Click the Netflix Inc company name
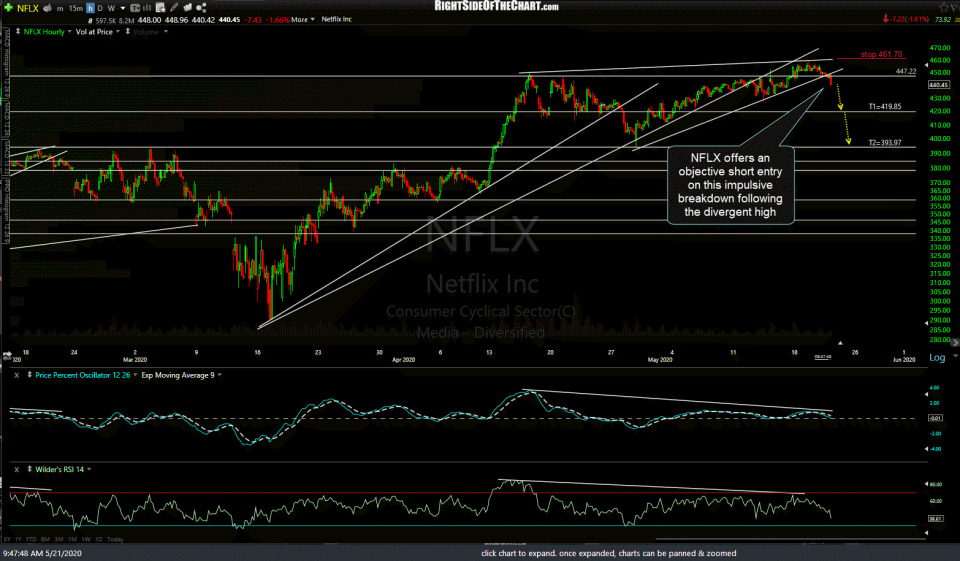960x561 pixels. [337, 20]
